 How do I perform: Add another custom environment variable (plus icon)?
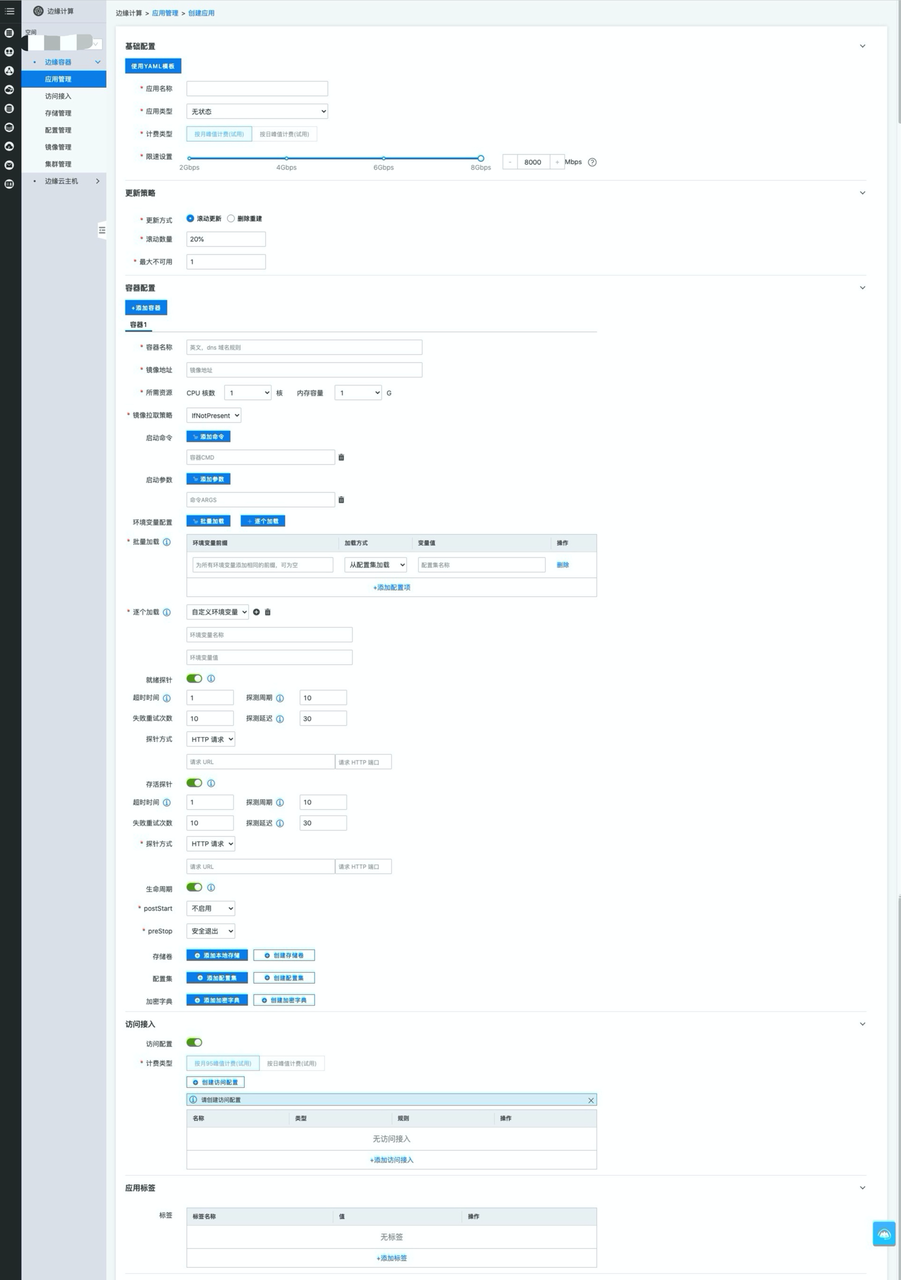pos(256,612)
